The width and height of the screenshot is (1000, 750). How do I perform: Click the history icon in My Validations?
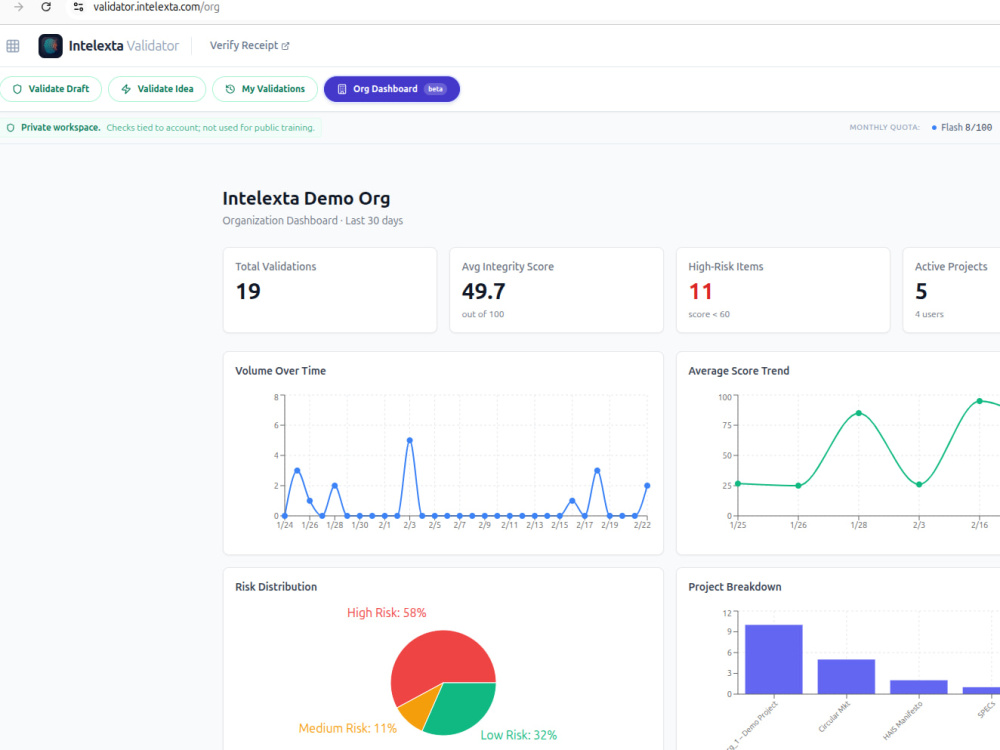point(230,89)
